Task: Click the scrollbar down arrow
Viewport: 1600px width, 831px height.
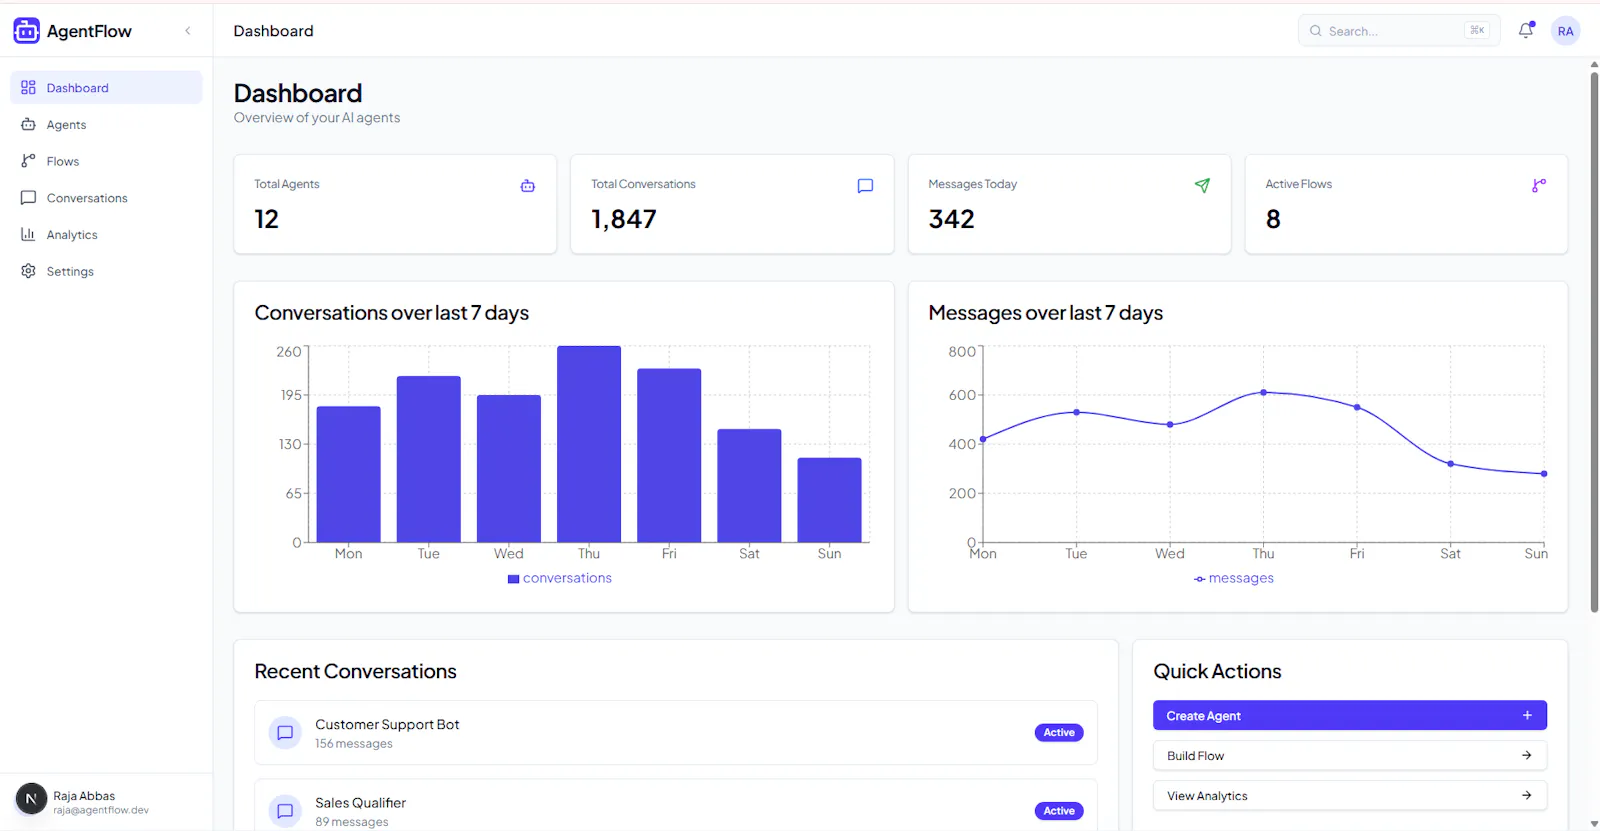Action: 1594,824
